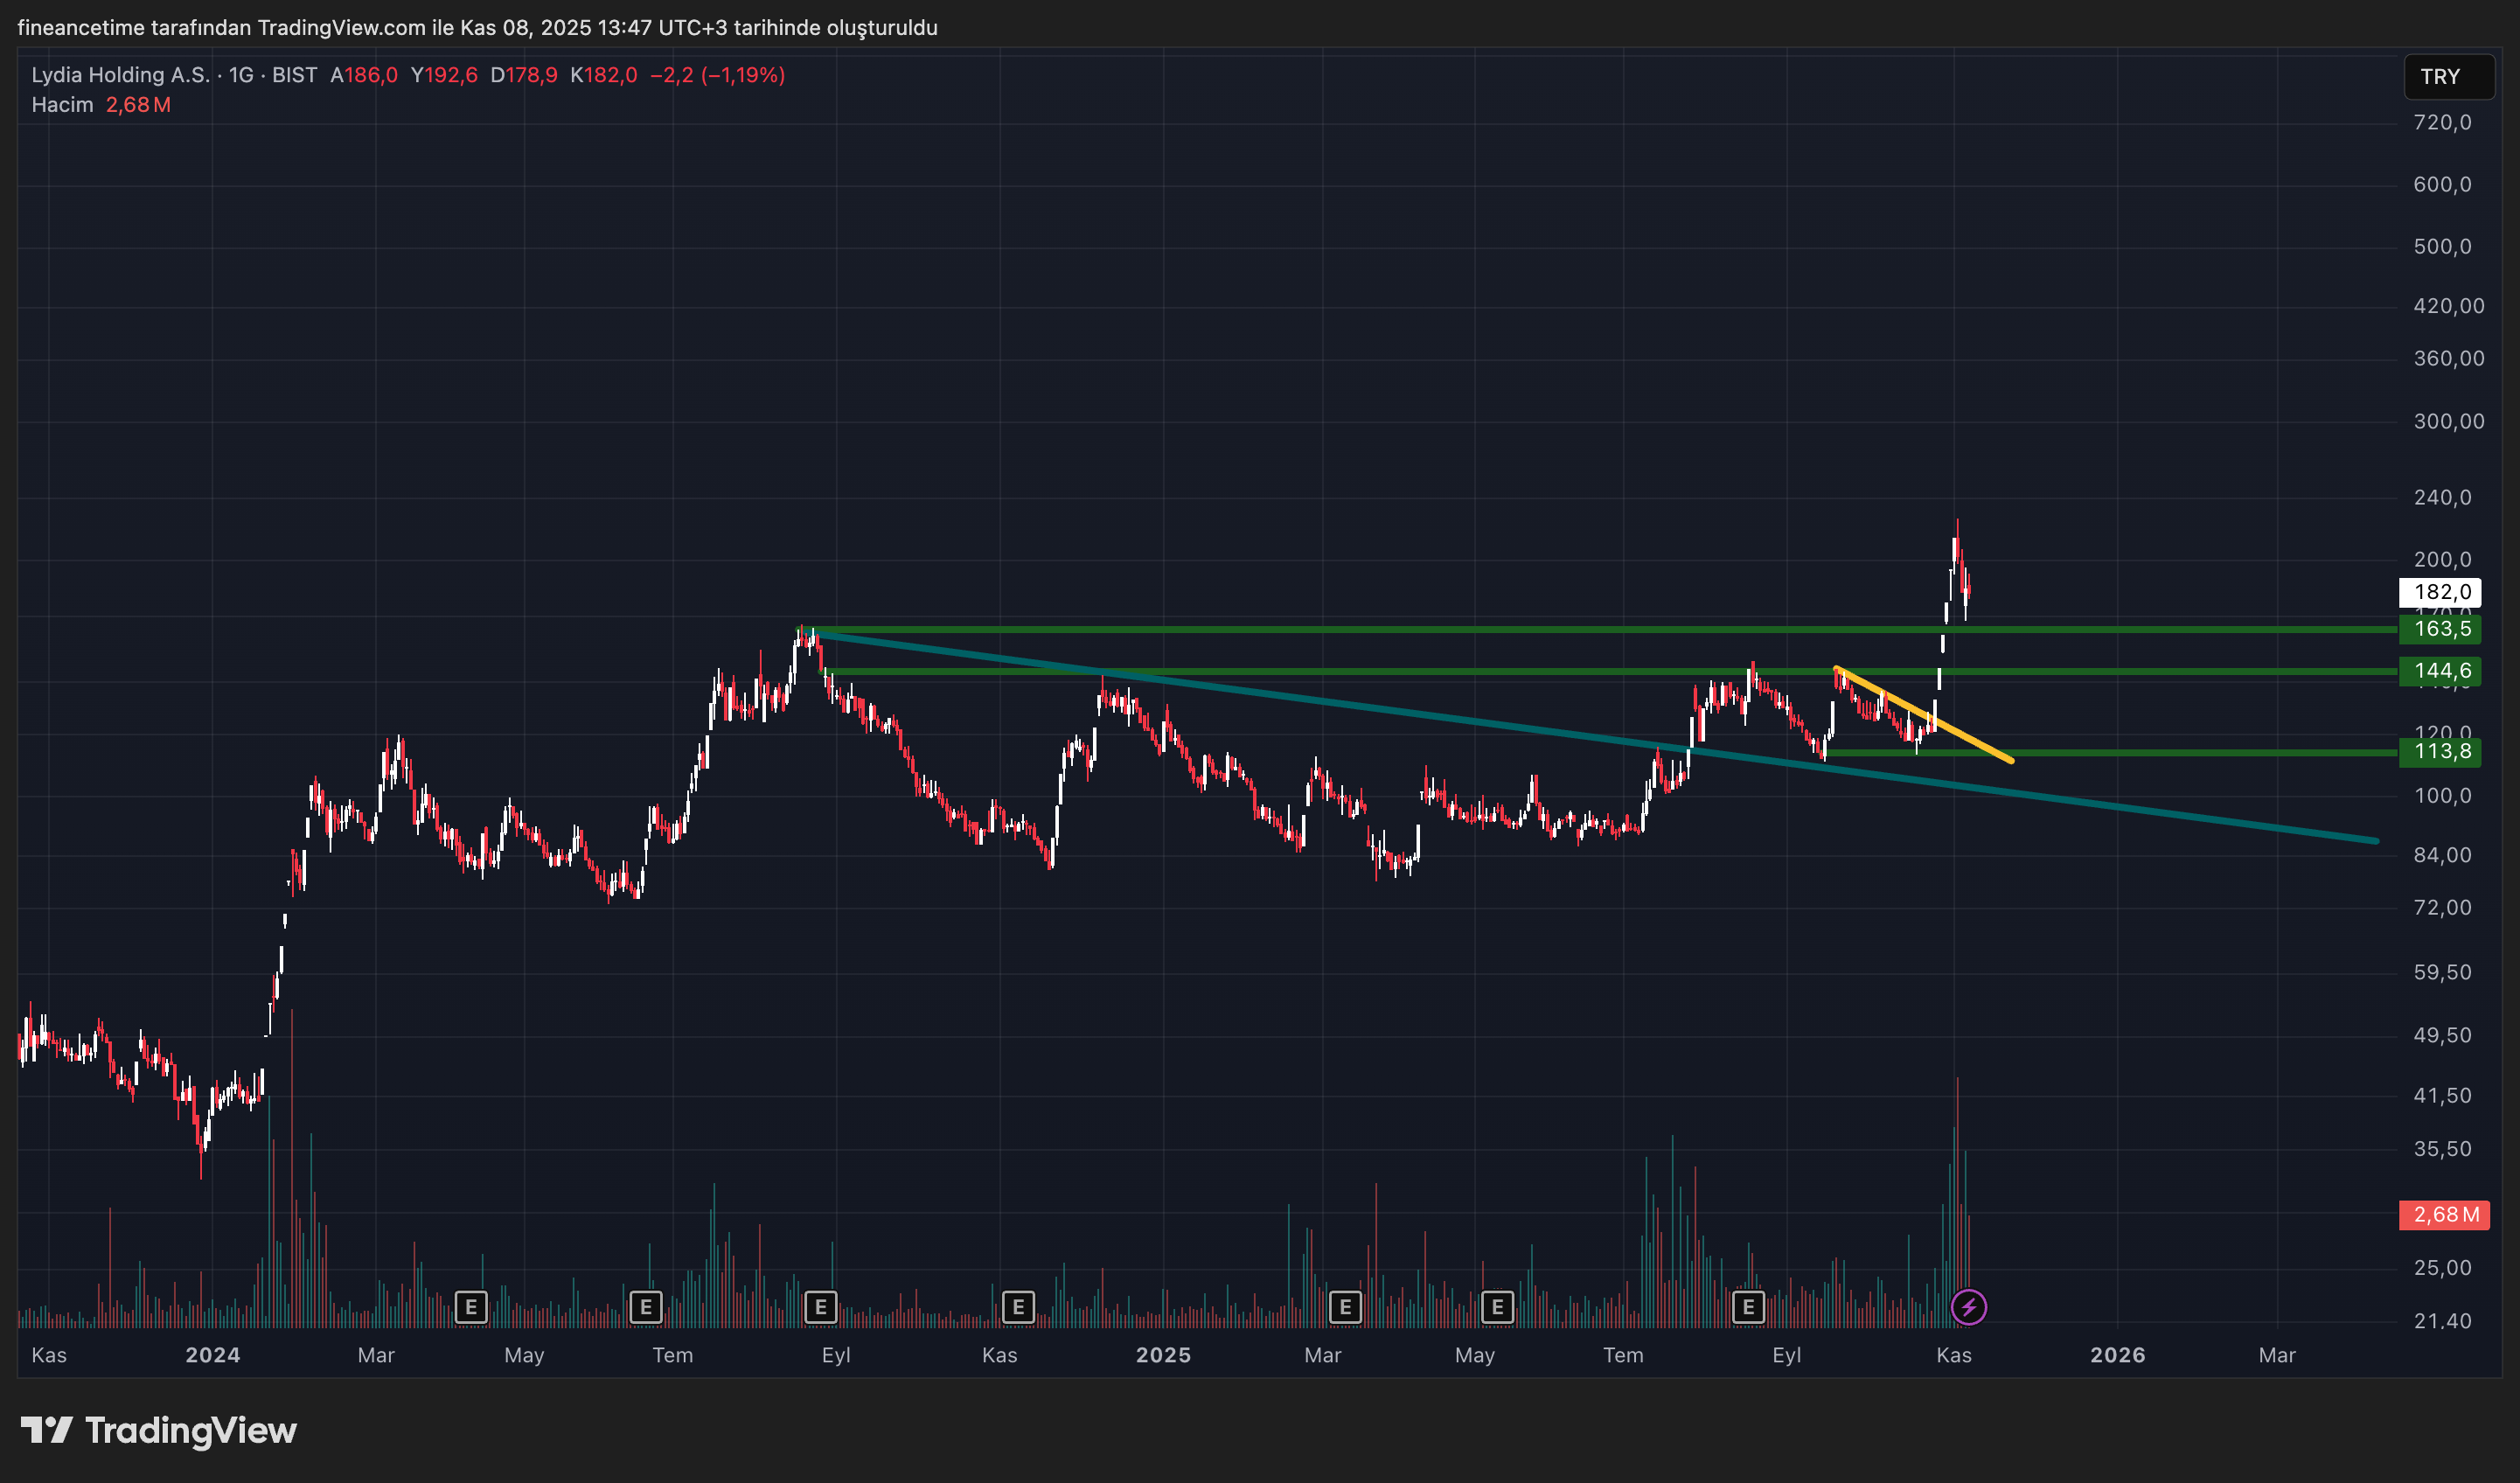Click the earnings marker before Eyl 2025
Screen dimensions: 2520x1483
tap(1748, 1307)
